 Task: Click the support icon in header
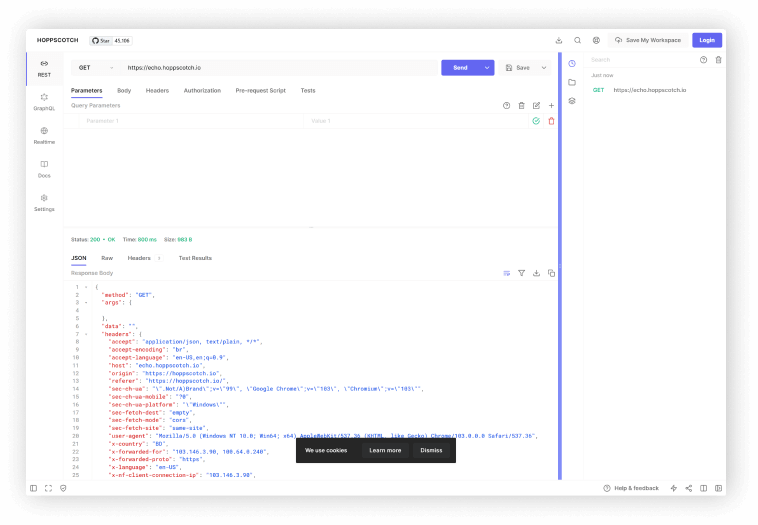coord(596,40)
